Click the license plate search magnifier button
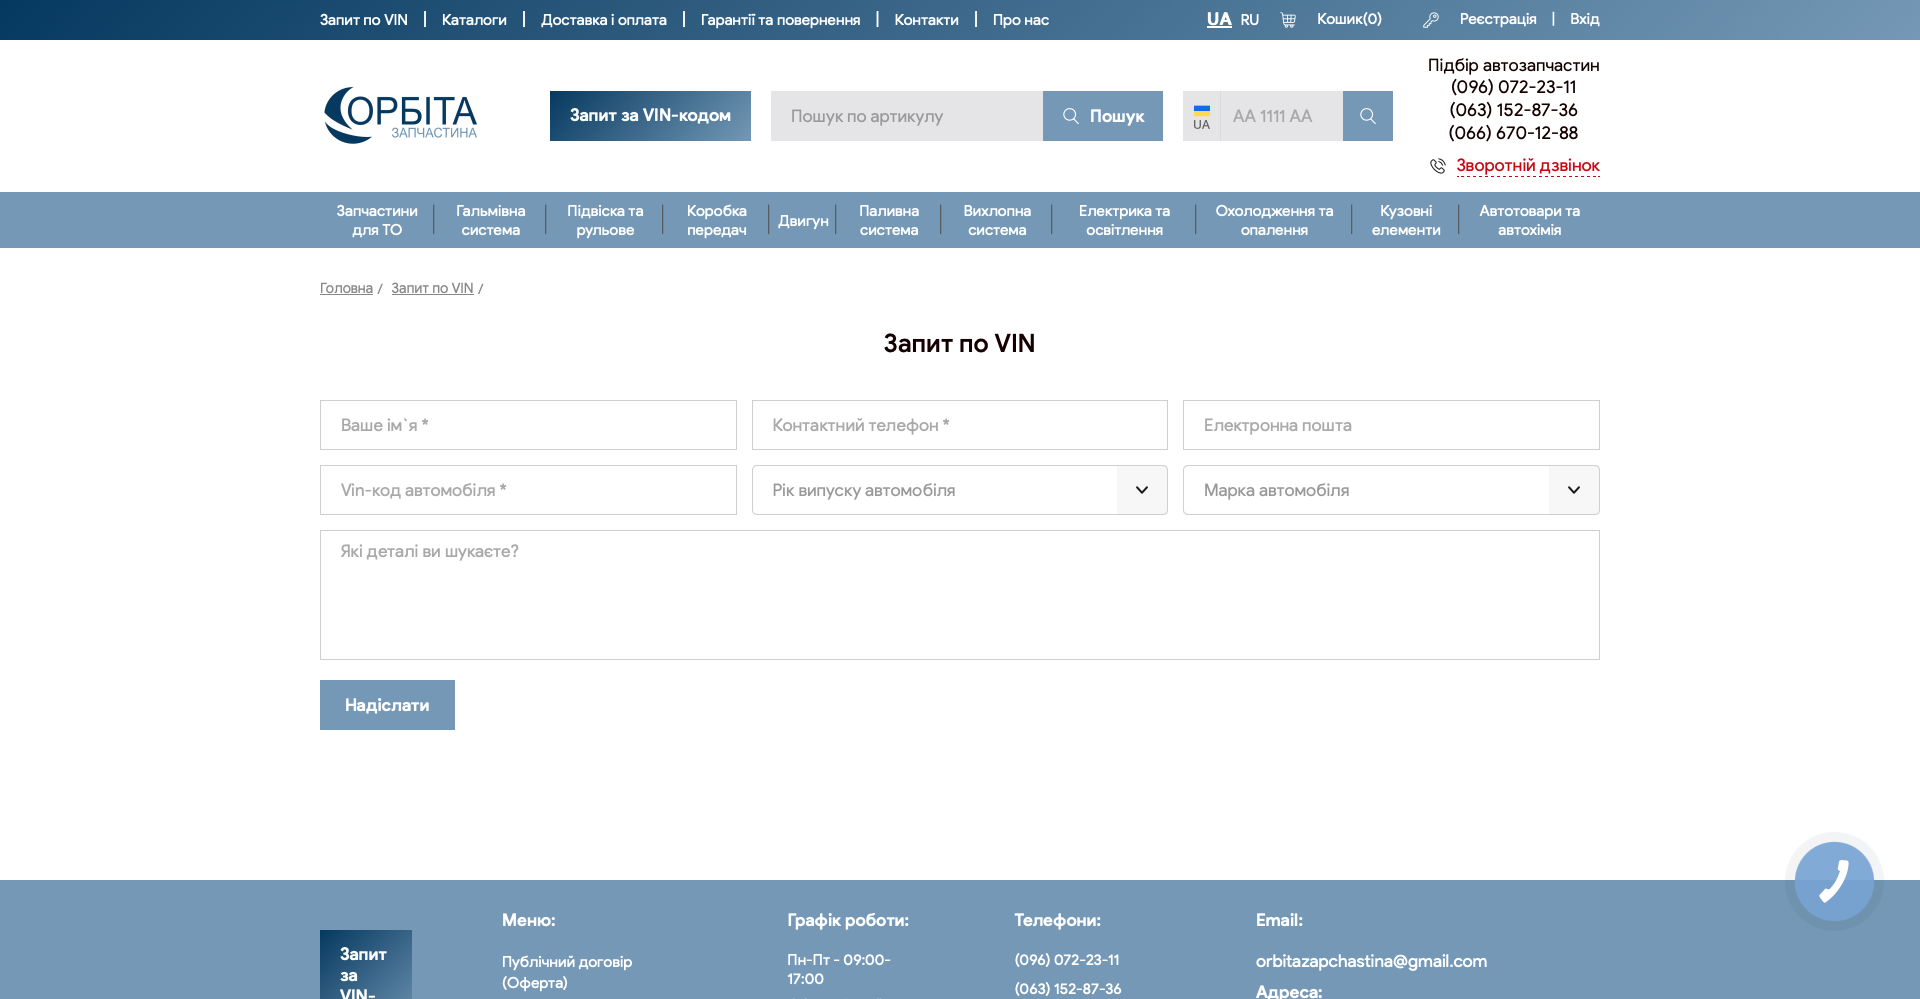Screen dimensions: 1920x999 1368,116
